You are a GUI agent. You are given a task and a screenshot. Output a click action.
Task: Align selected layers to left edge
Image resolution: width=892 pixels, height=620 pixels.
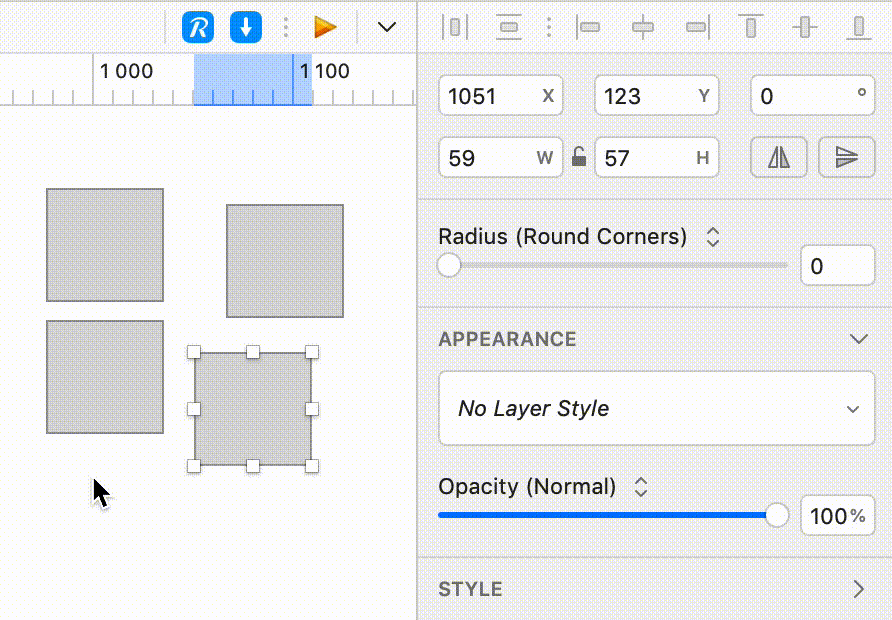[x=588, y=27]
